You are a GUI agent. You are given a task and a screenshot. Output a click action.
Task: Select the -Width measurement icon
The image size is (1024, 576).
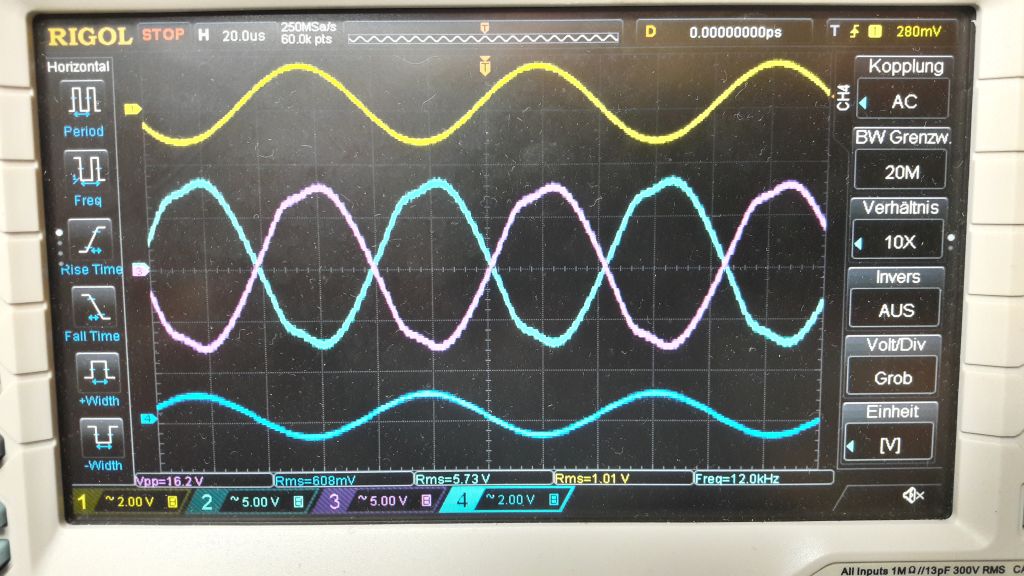[103, 436]
